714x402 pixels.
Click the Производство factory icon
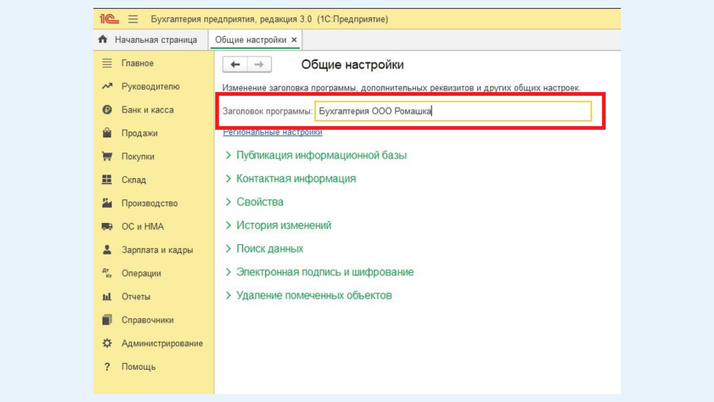pos(107,203)
